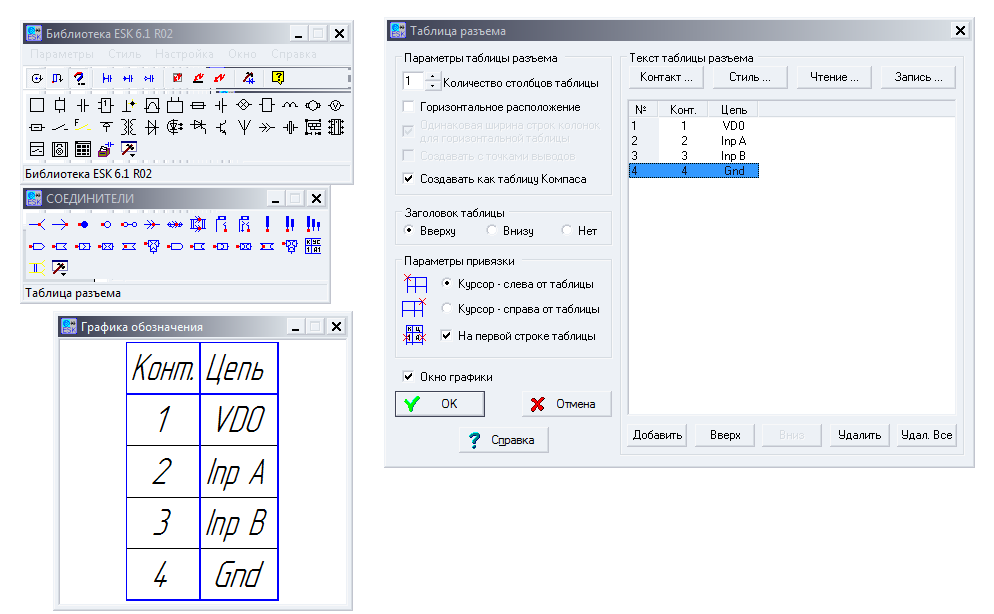The height and width of the screenshot is (614, 994).
Task: Select the antenna symbol icon
Action: tap(244, 127)
